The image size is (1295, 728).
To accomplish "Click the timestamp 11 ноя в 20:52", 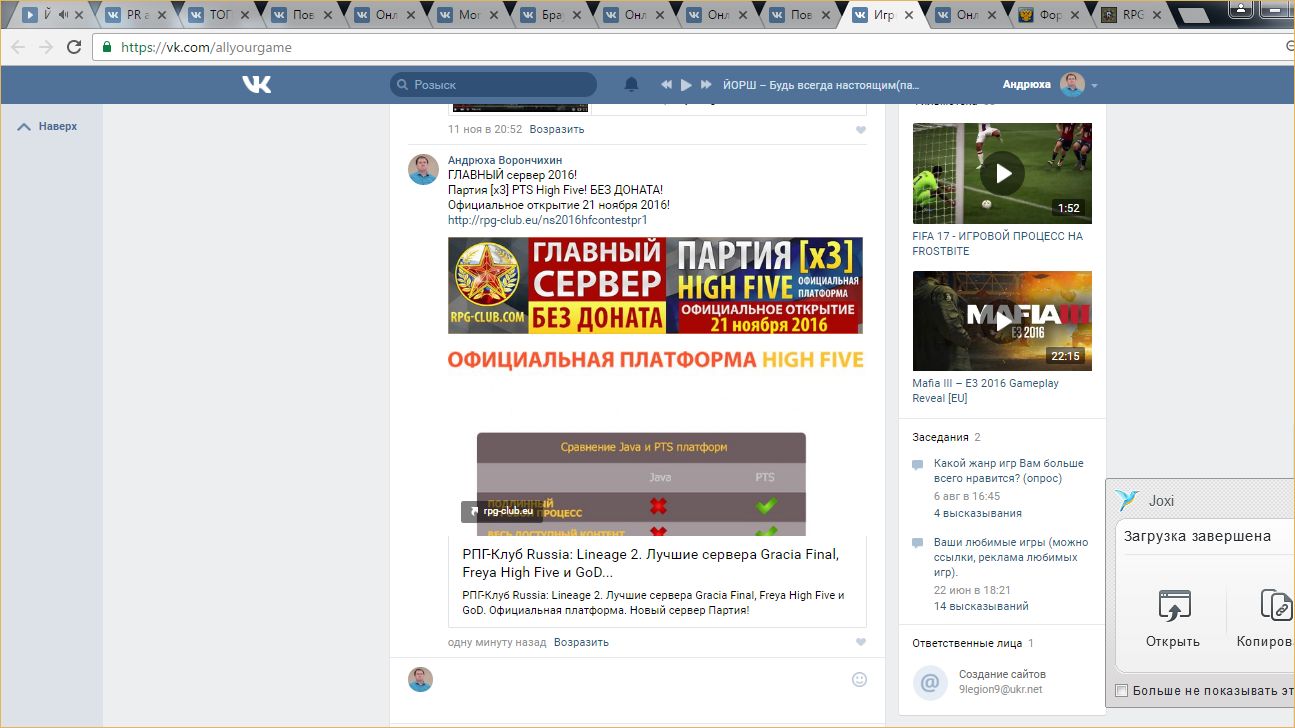I will click(x=485, y=129).
